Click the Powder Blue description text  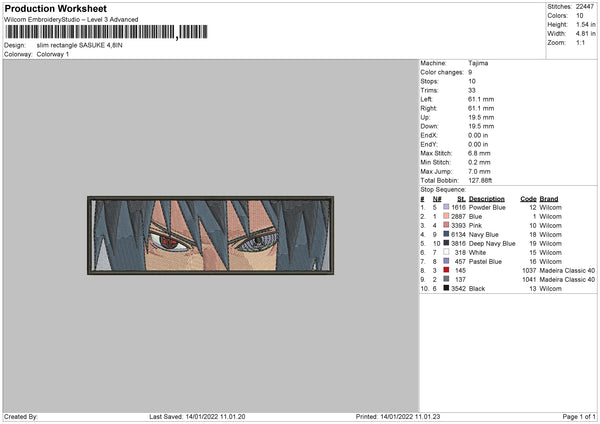487,207
